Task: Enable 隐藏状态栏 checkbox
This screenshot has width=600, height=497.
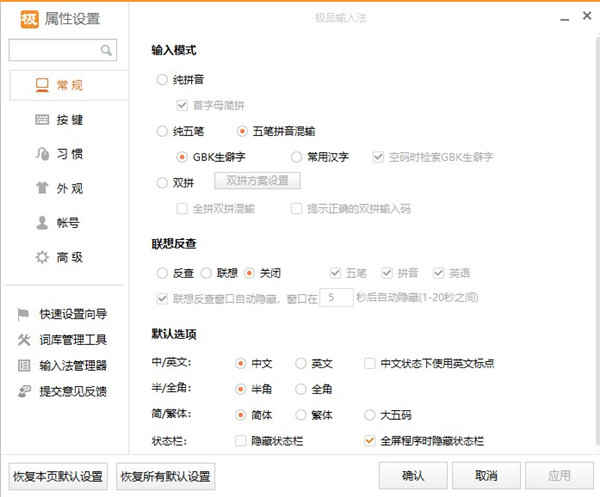Action: pos(240,441)
